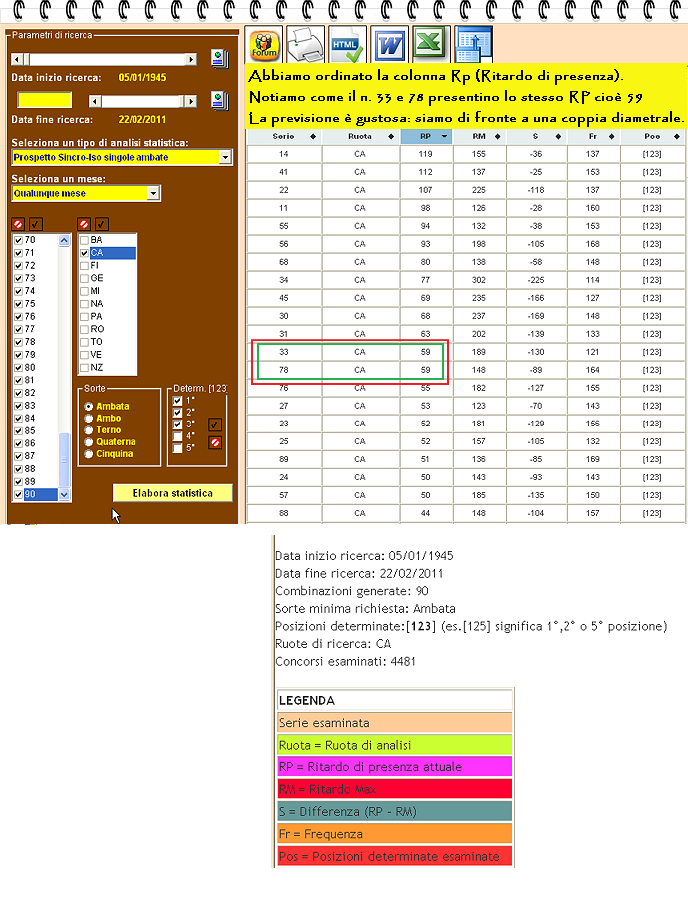The height and width of the screenshot is (905, 688).
Task: Enable the 4° position checkbox
Action: click(x=177, y=436)
